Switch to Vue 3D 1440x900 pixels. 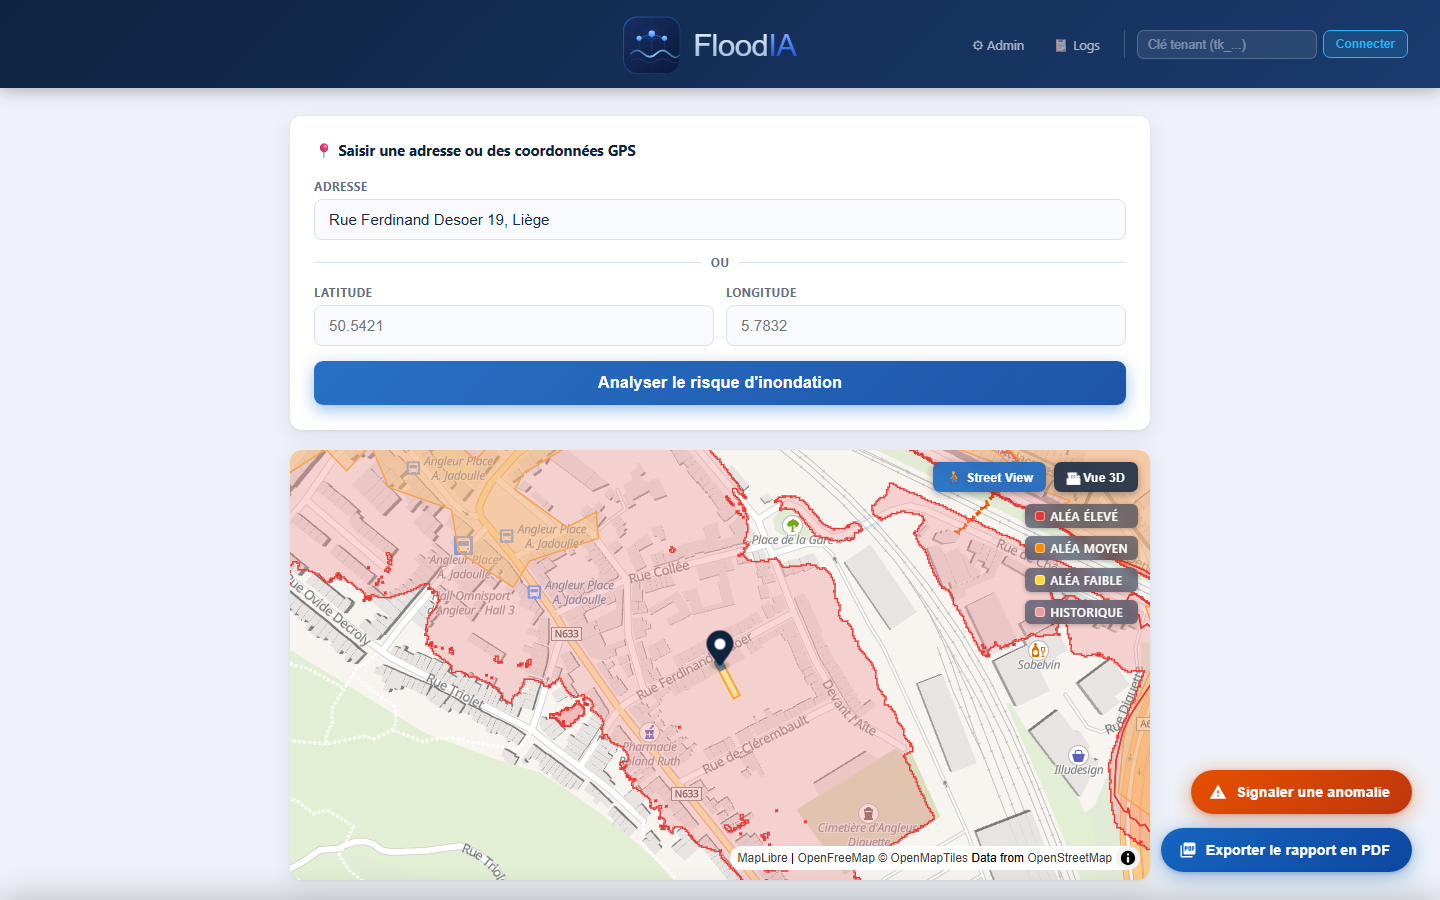(x=1096, y=478)
